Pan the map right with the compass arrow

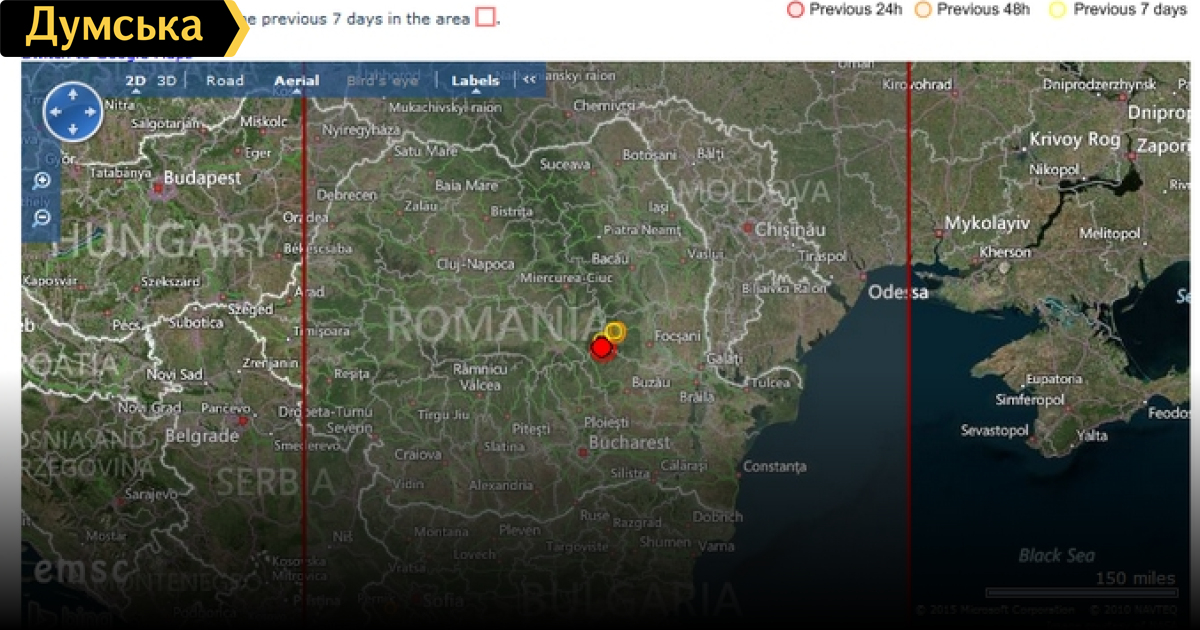(91, 112)
